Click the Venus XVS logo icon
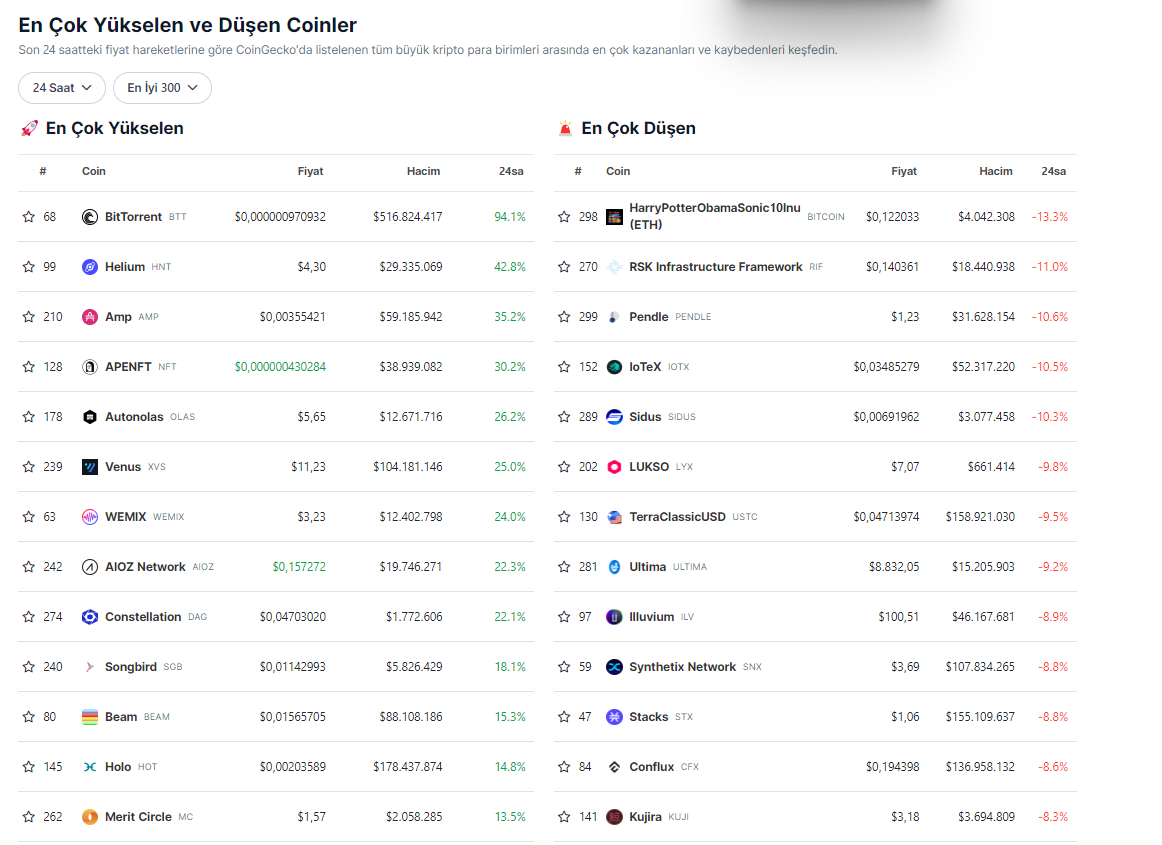This screenshot has width=1162, height=845. [x=90, y=467]
